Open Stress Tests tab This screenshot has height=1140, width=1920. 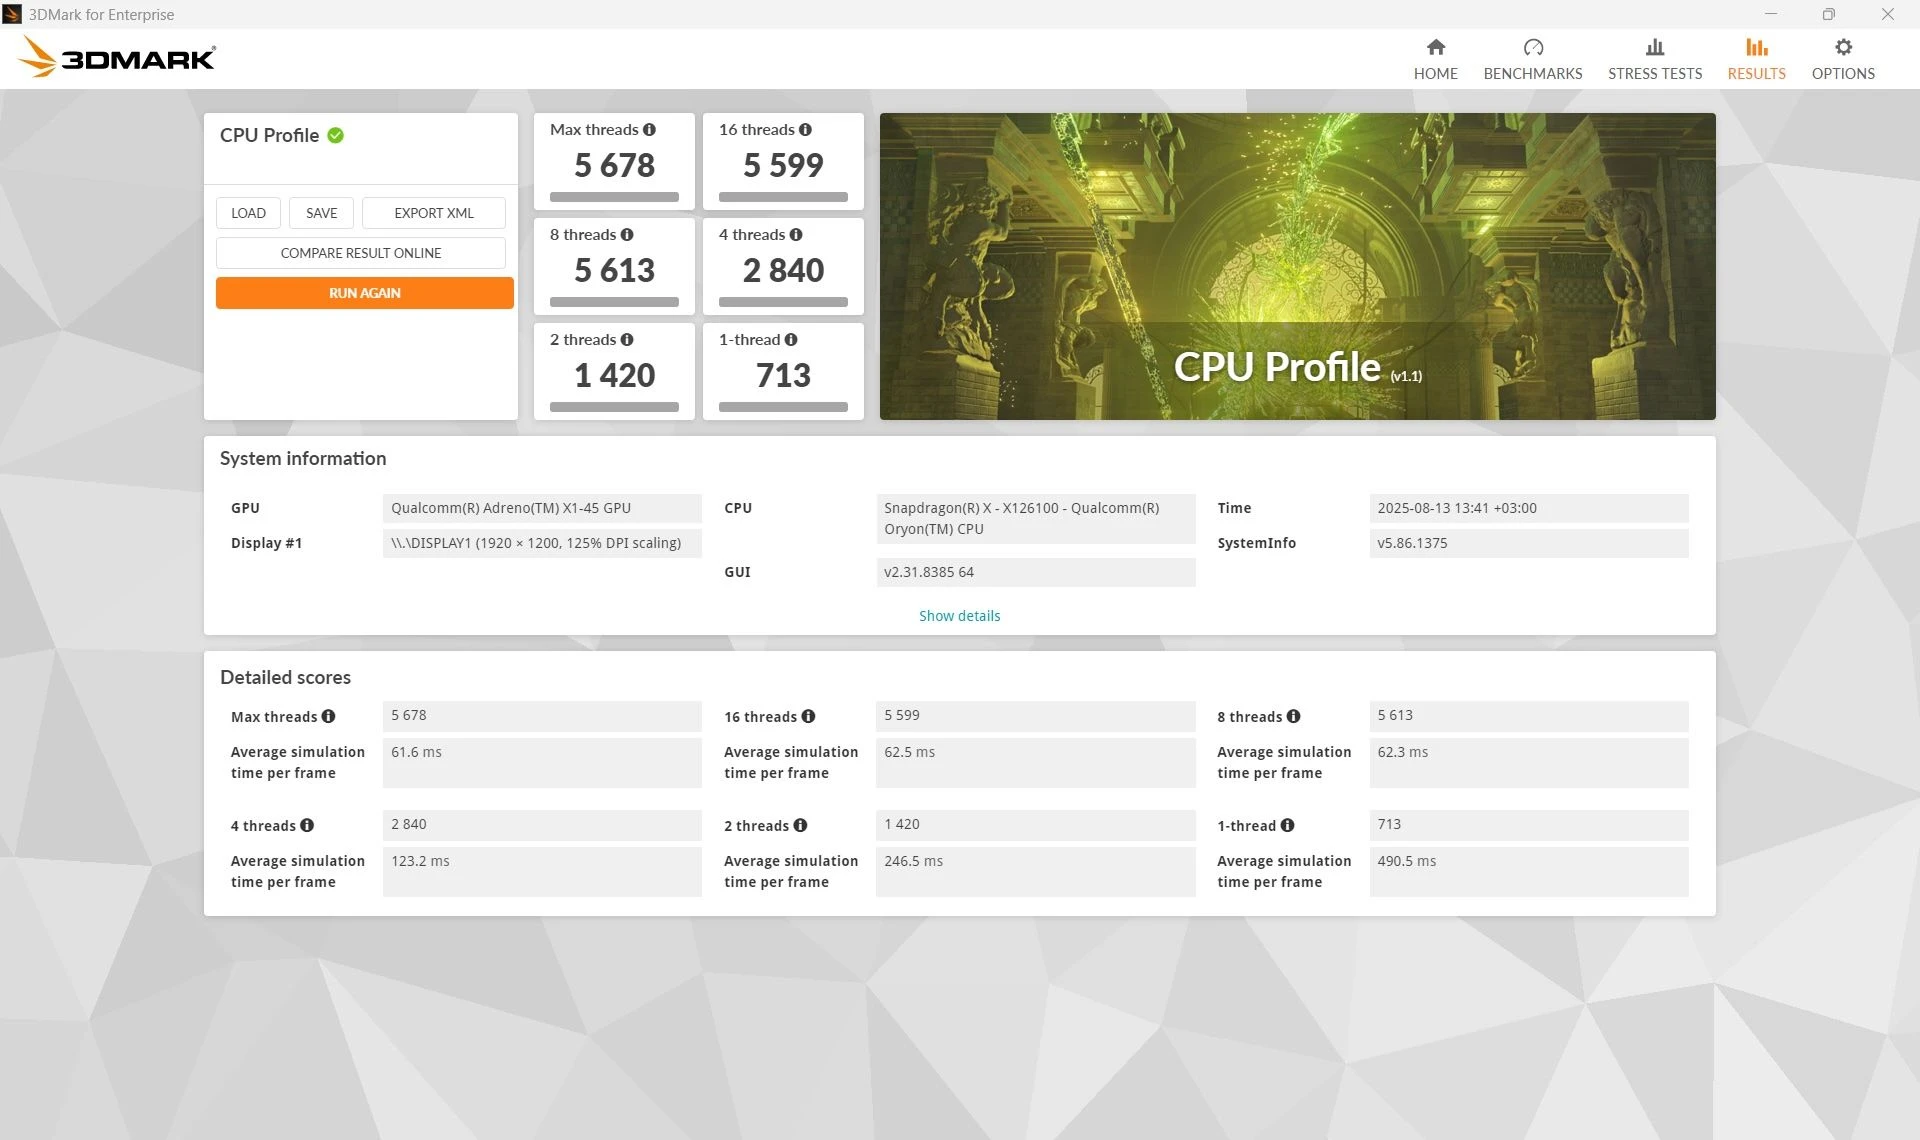click(1654, 59)
